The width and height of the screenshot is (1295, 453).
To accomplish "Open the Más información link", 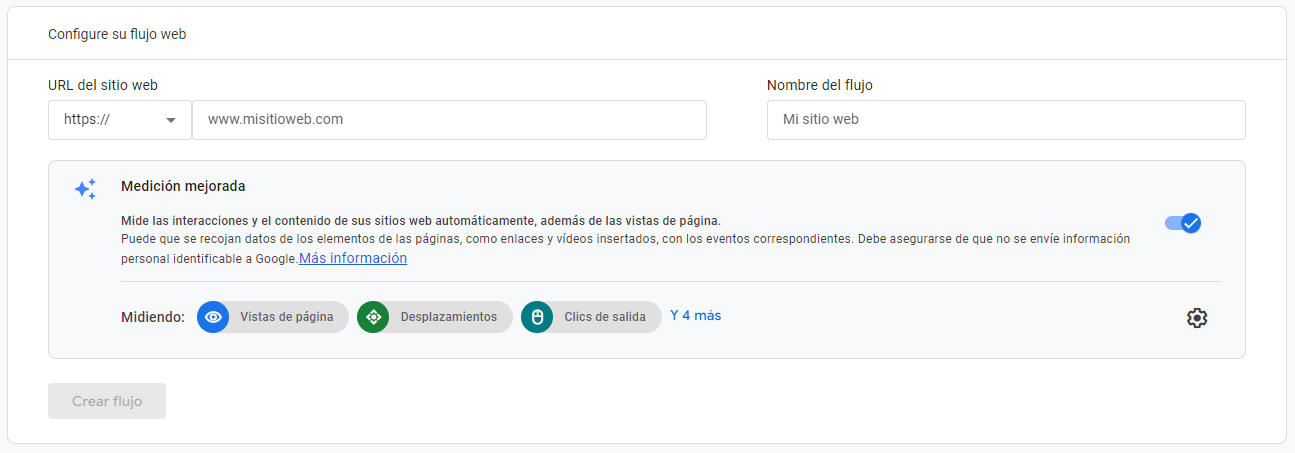I will pyautogui.click(x=353, y=258).
